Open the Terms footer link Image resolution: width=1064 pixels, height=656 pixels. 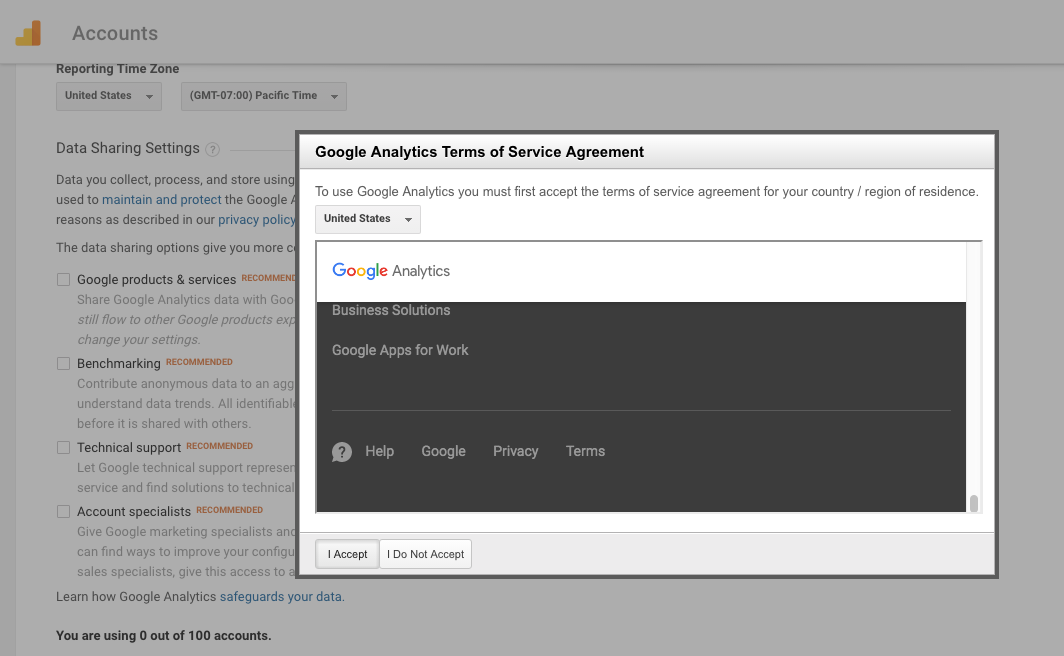click(585, 451)
